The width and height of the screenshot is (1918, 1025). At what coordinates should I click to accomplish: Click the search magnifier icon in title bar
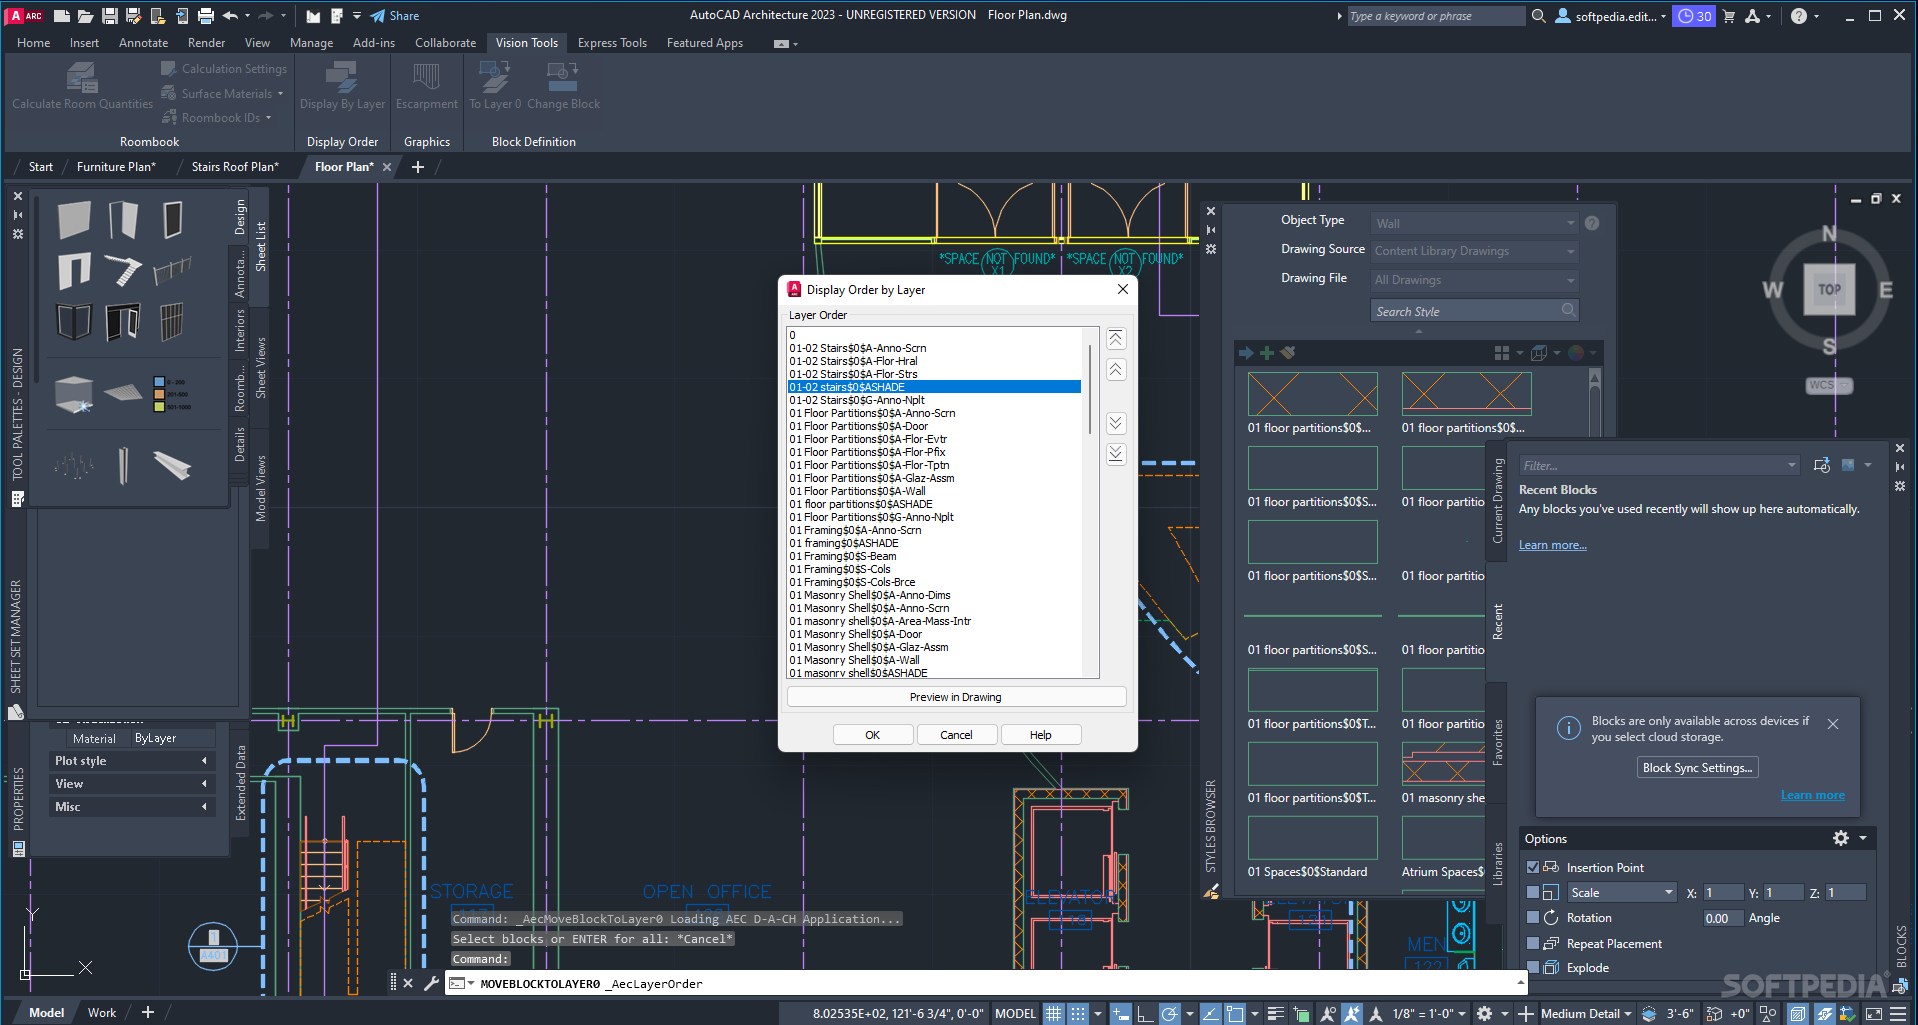click(x=1539, y=16)
